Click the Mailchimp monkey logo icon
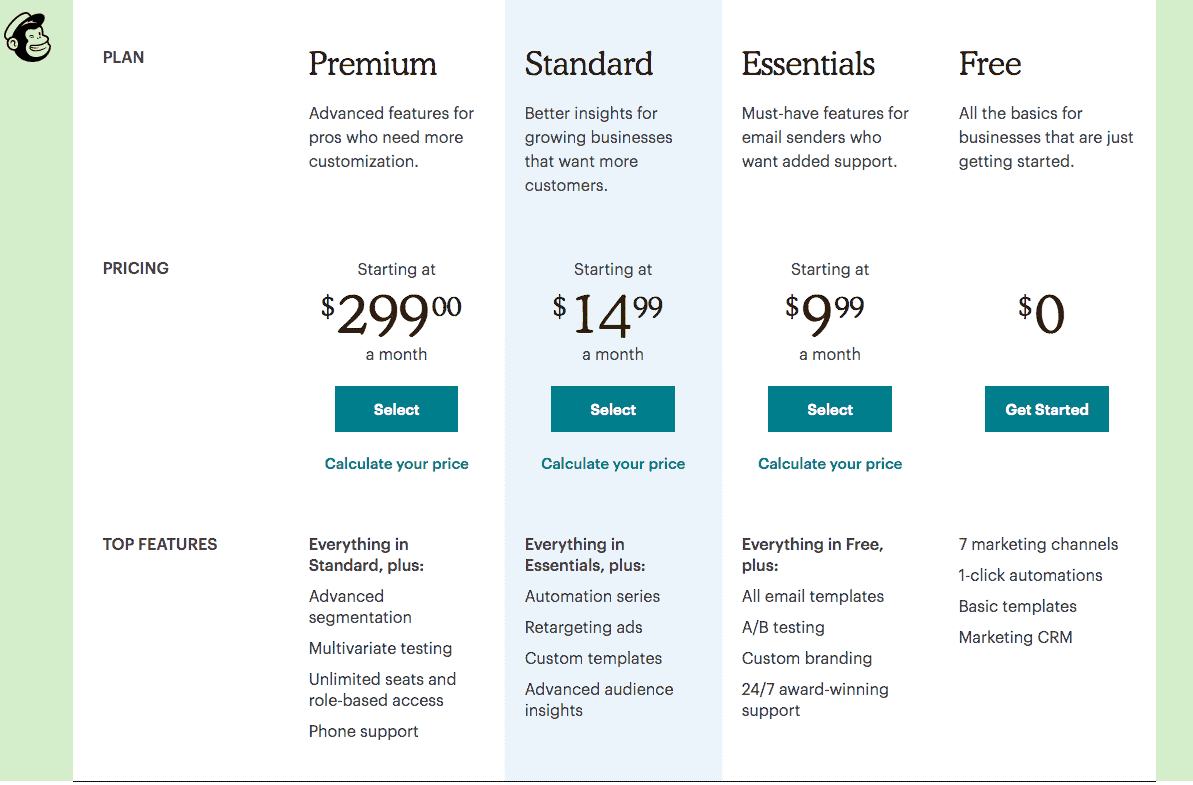Screen dimensions: 1193x785 (x=27, y=37)
